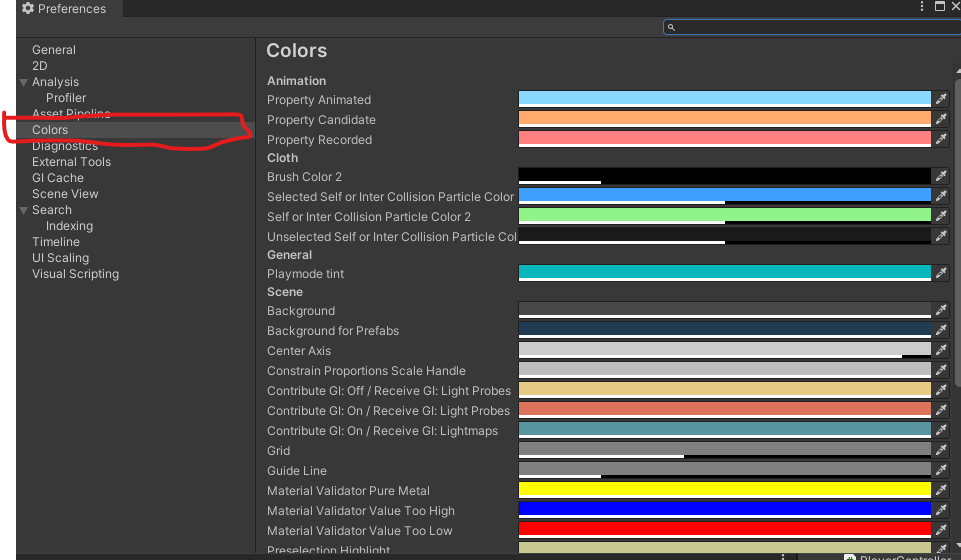The height and width of the screenshot is (560, 961).
Task: Collapse the Analysis tree section
Action: point(24,82)
